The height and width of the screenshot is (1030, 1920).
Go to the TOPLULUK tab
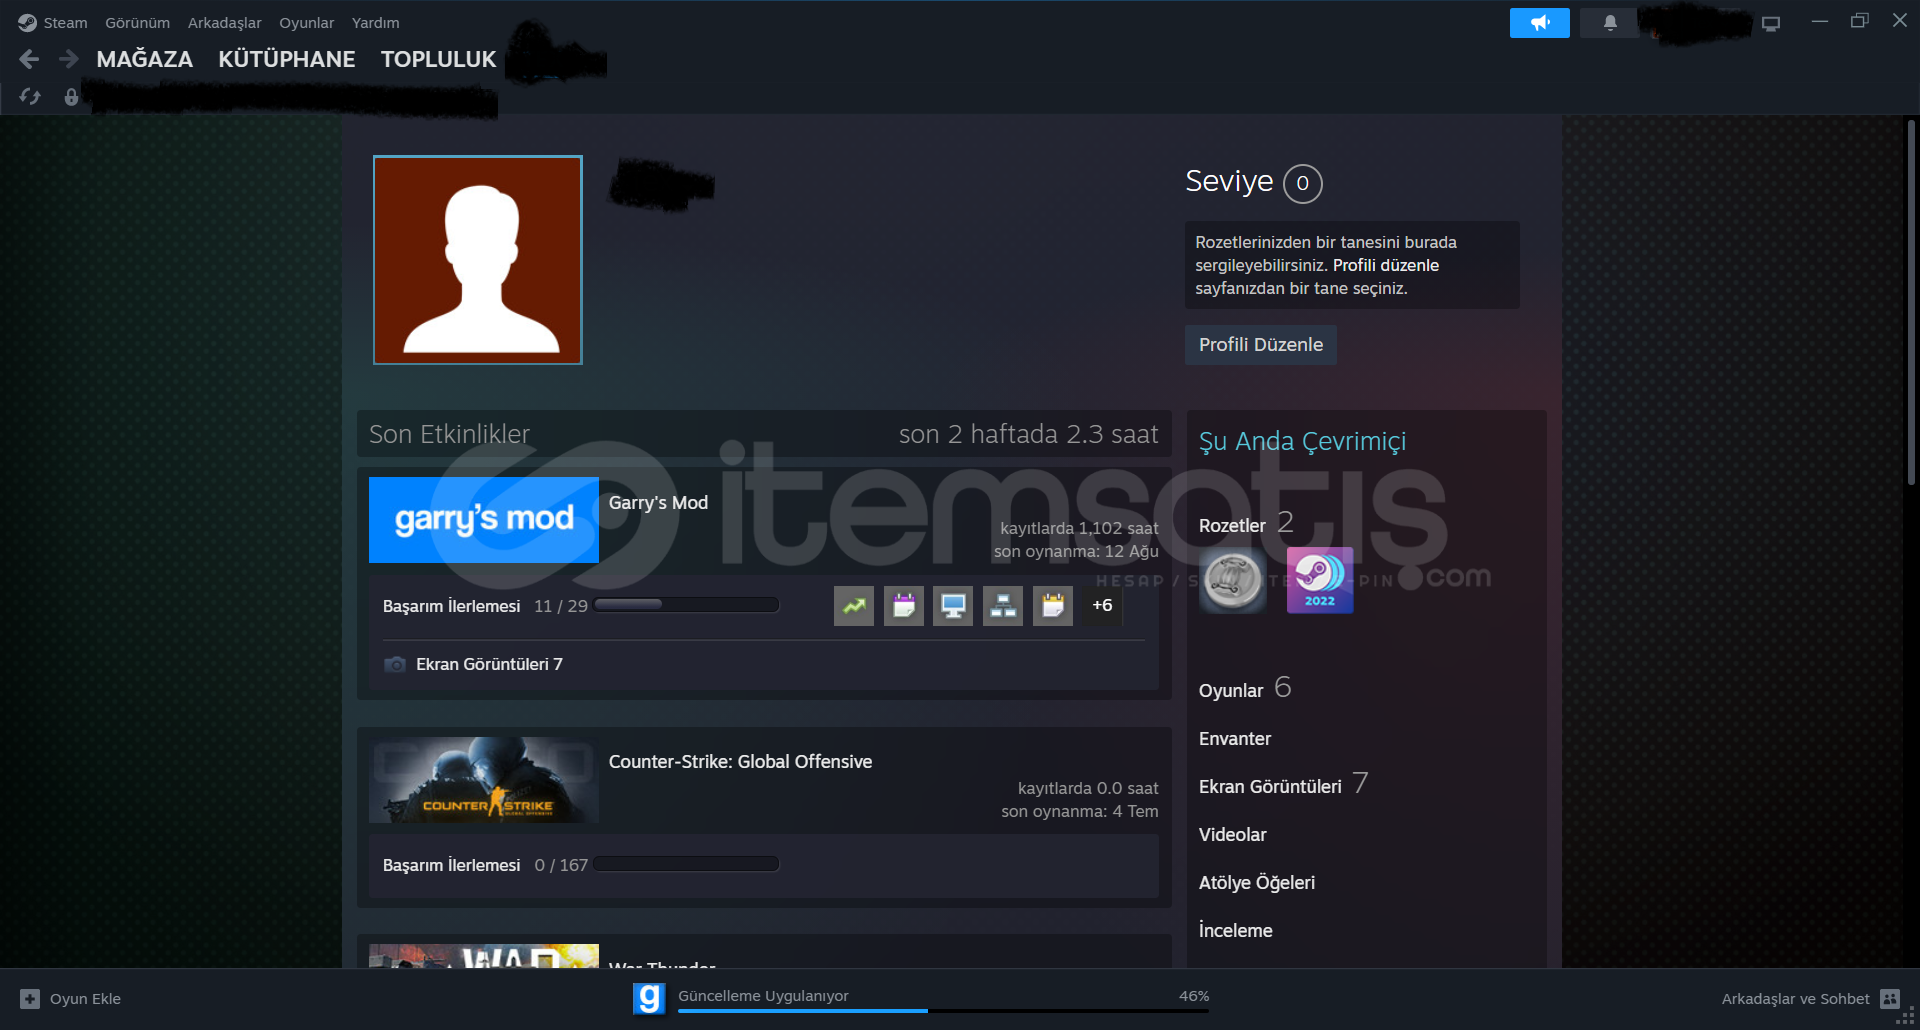pyautogui.click(x=438, y=59)
